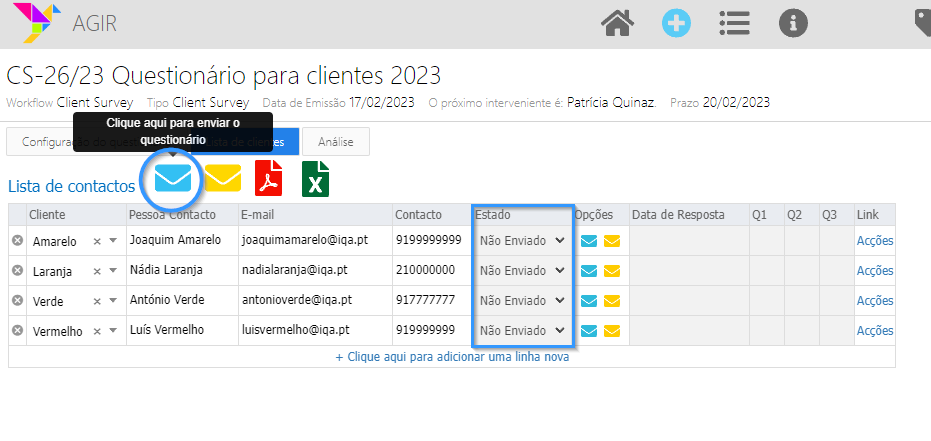Image resolution: width=931 pixels, height=441 pixels.
Task: Clear the Vermelho client selection
Action: pos(97,331)
